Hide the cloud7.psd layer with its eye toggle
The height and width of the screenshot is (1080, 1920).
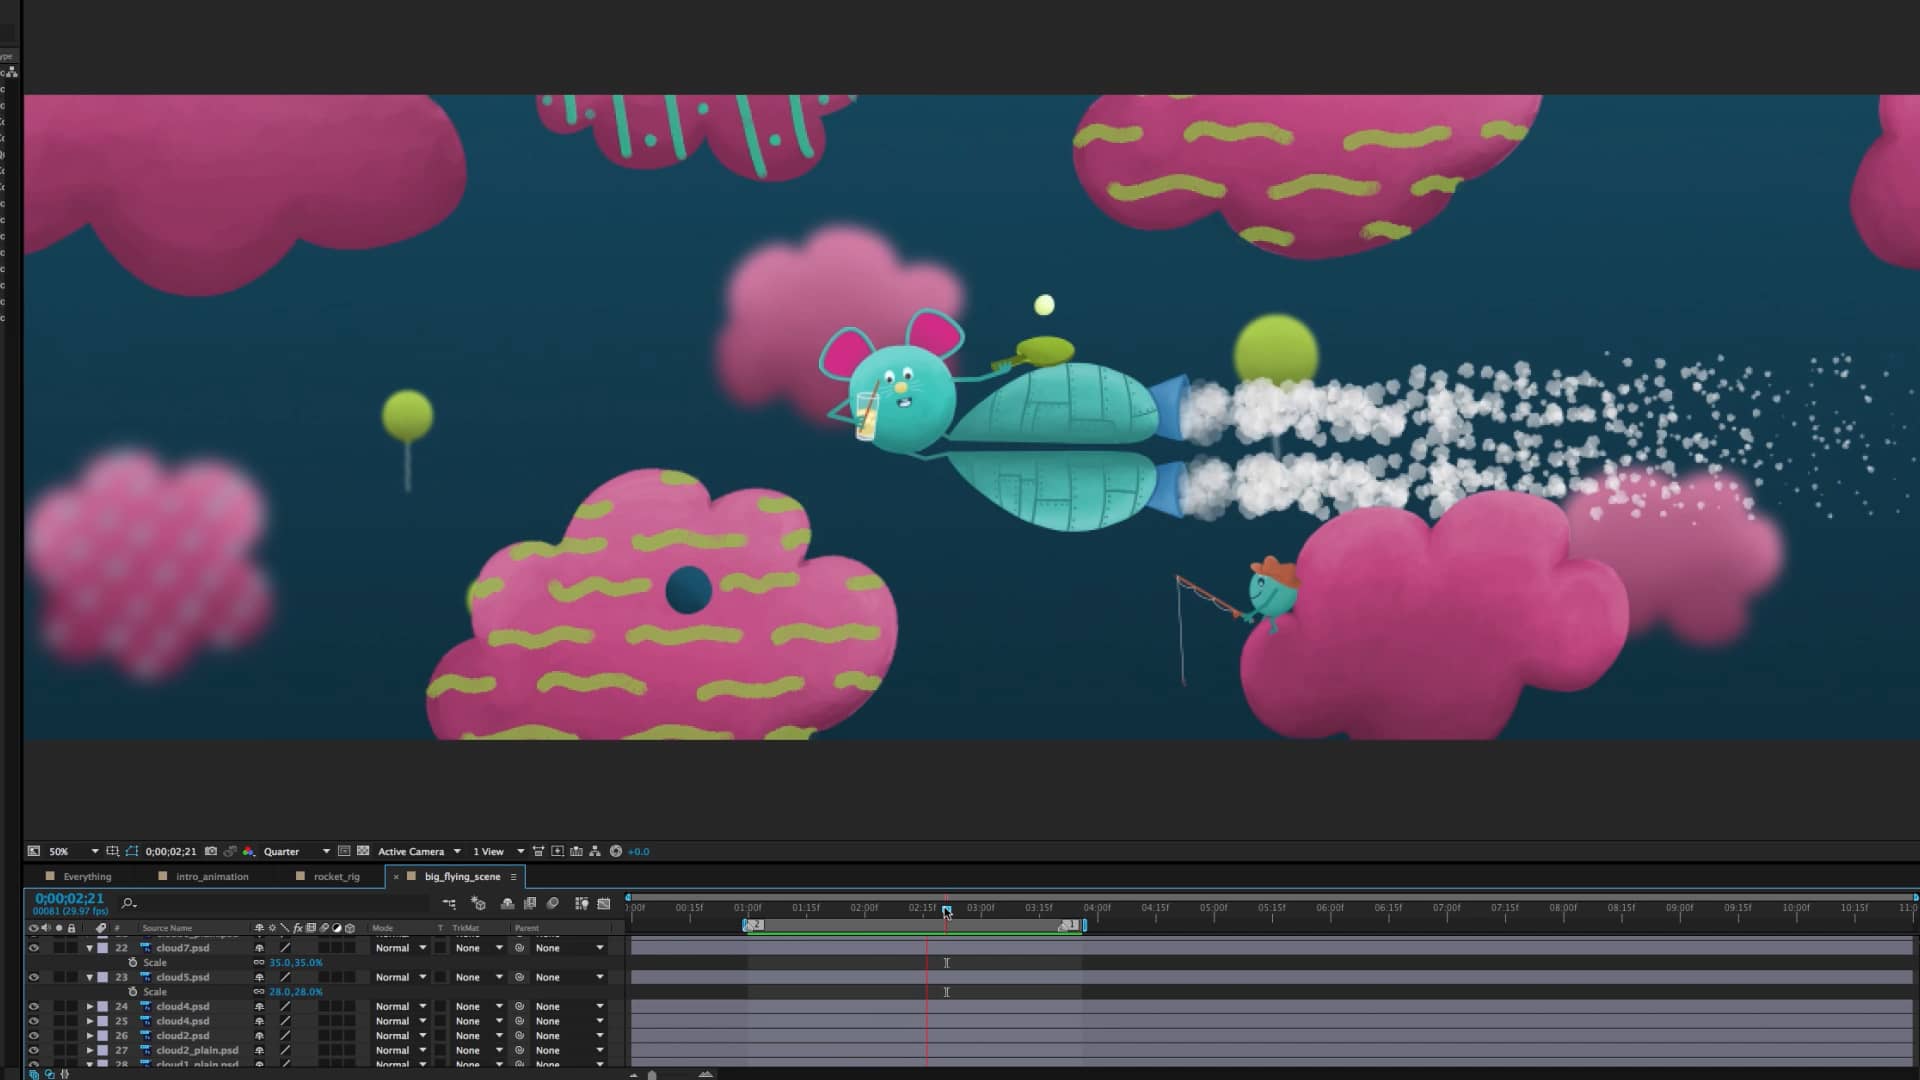[x=35, y=947]
